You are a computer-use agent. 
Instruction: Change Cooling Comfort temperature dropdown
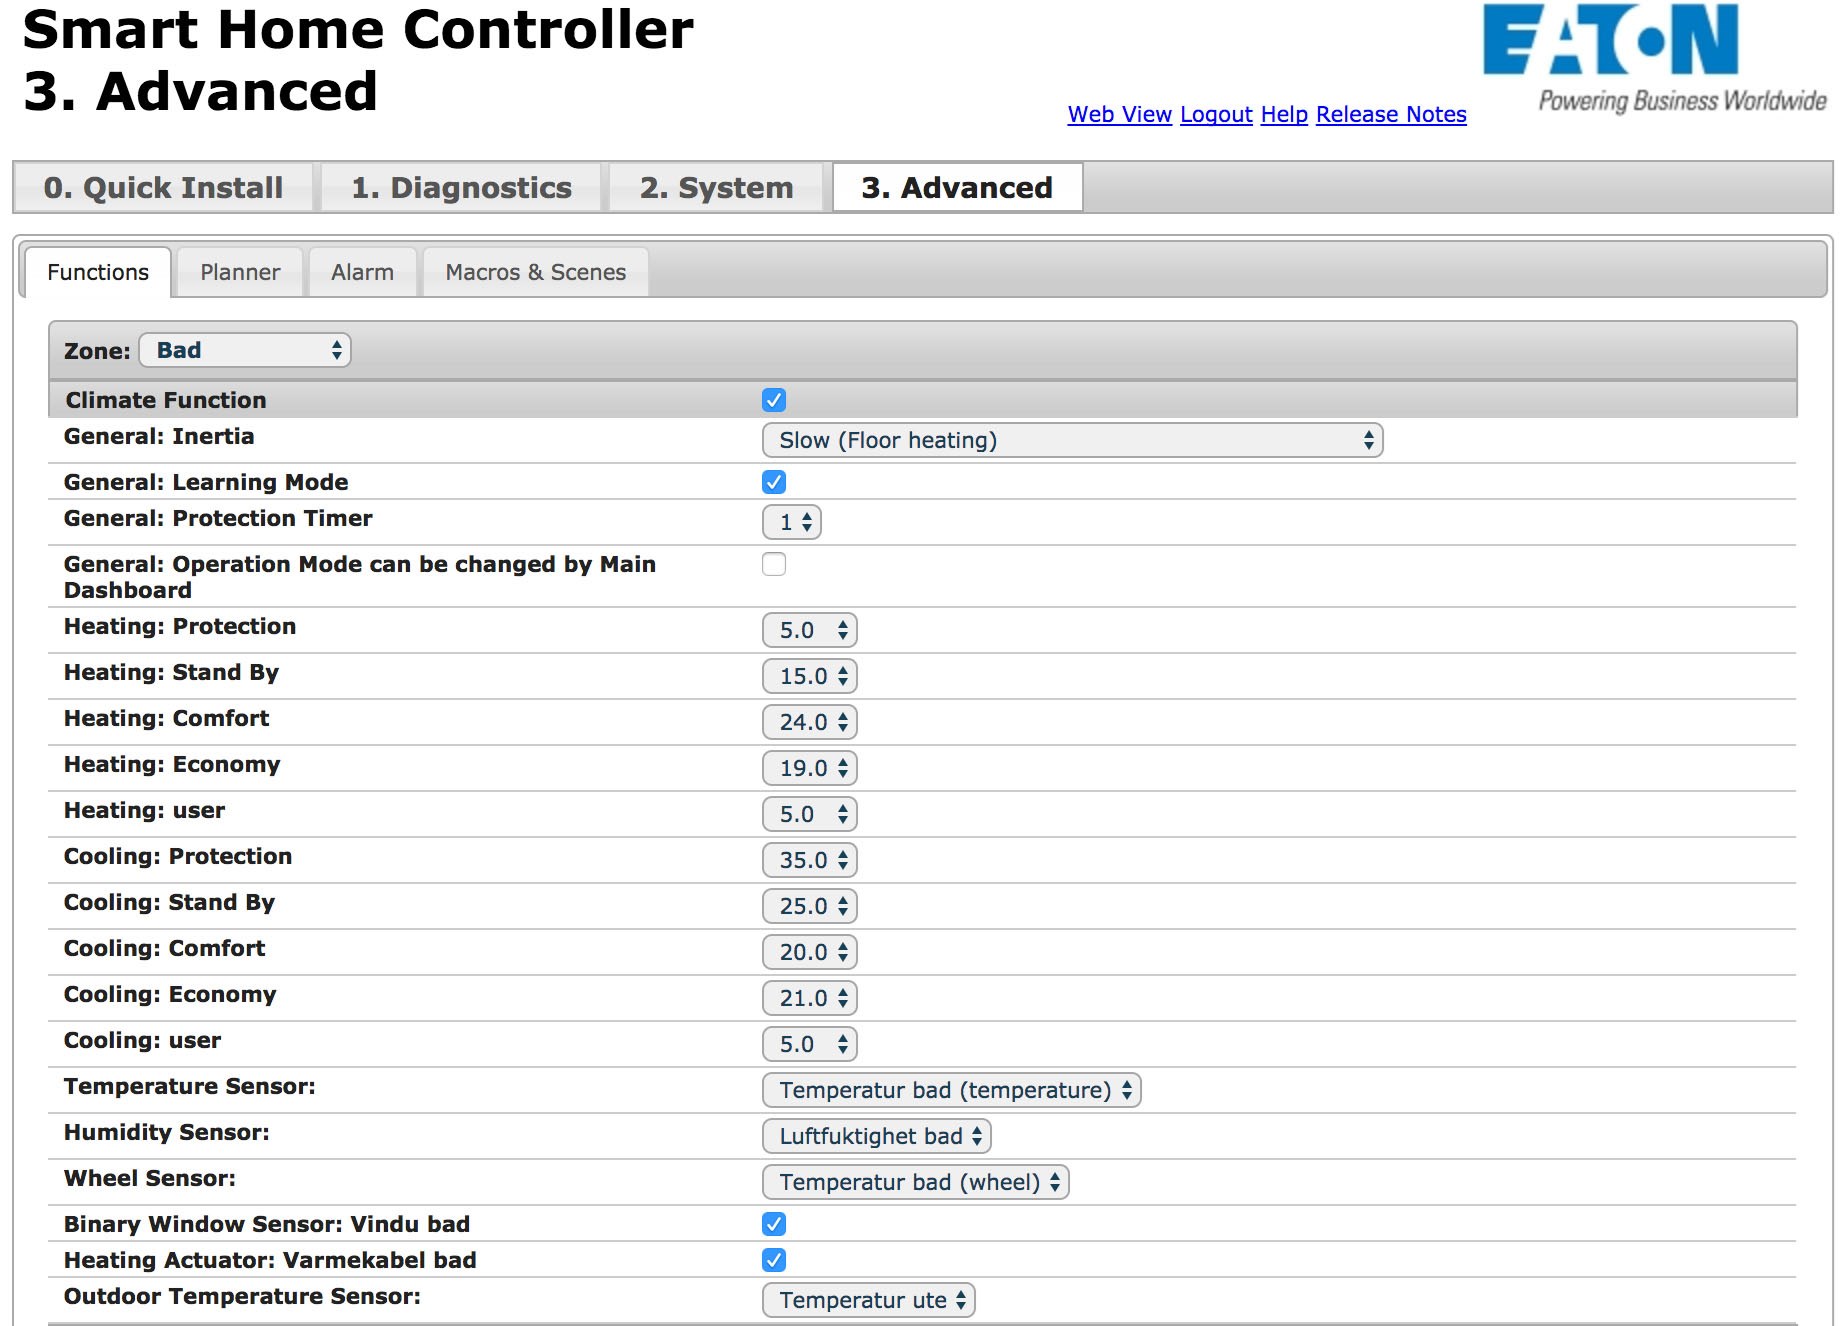pos(810,952)
